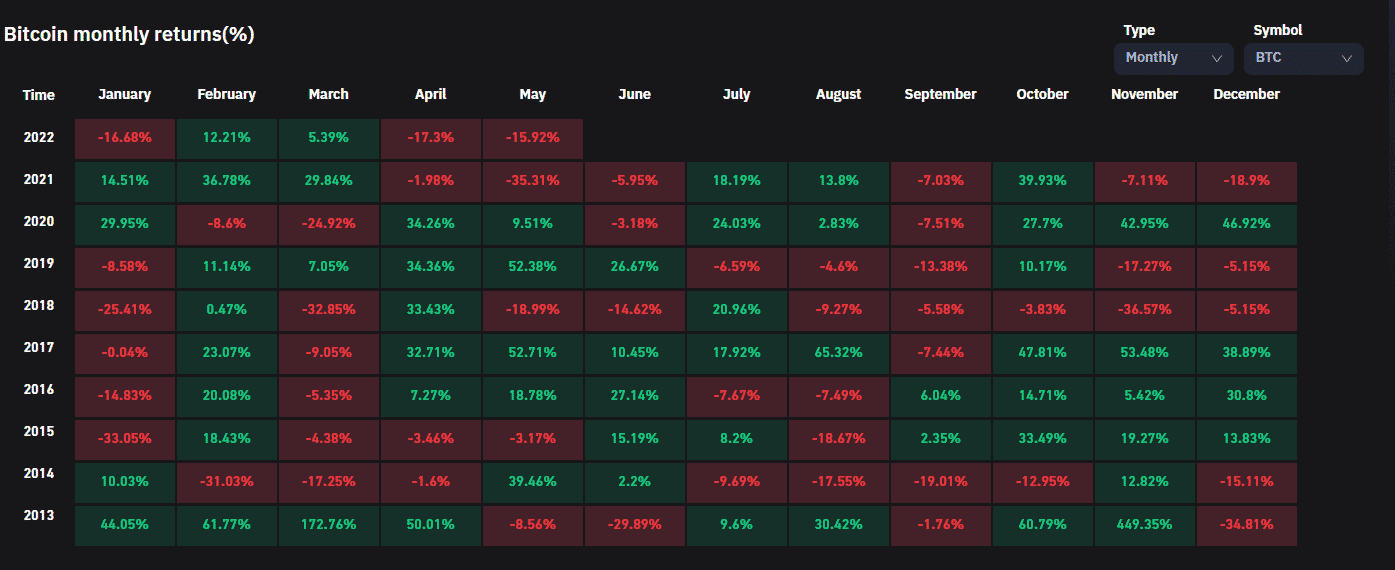Image resolution: width=1395 pixels, height=570 pixels.
Task: Click the Monthly dropdown chevron arrow
Action: 1217,58
